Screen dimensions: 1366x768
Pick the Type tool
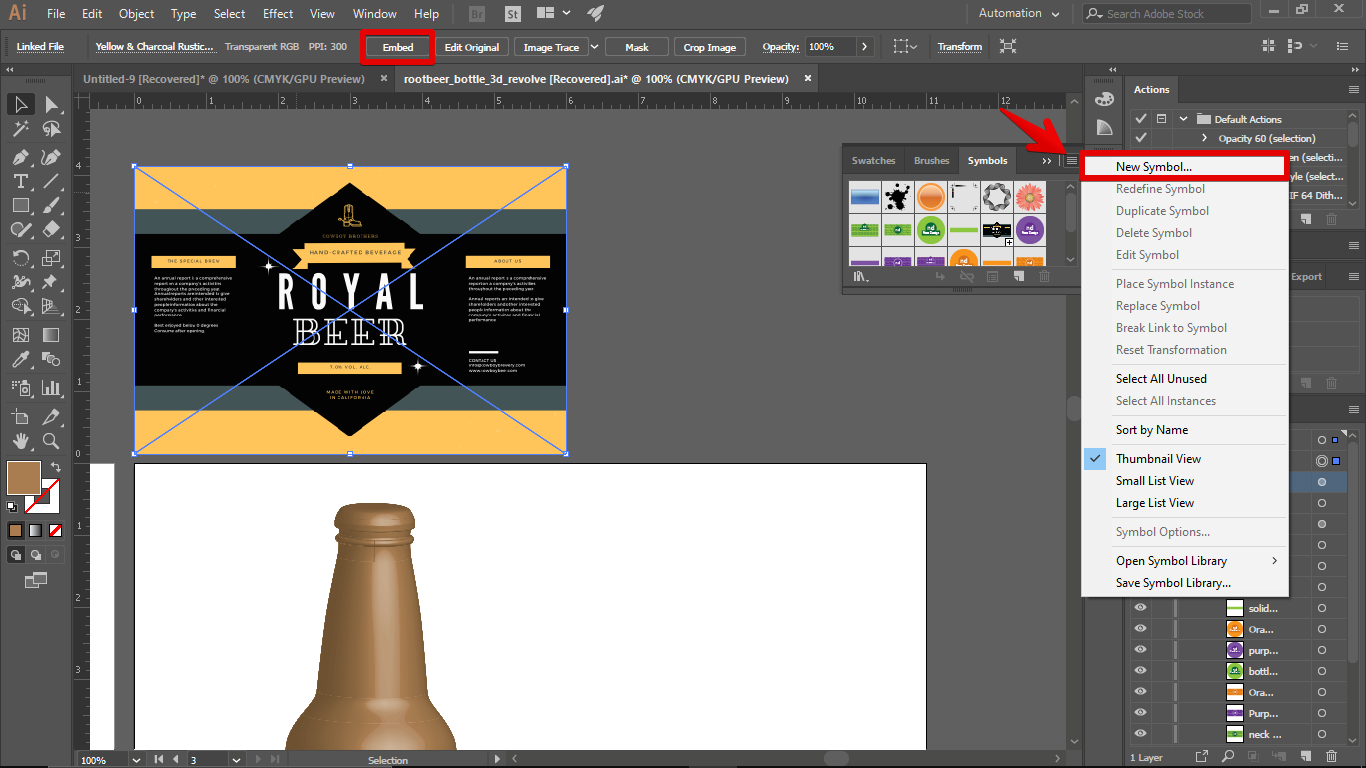click(x=20, y=181)
